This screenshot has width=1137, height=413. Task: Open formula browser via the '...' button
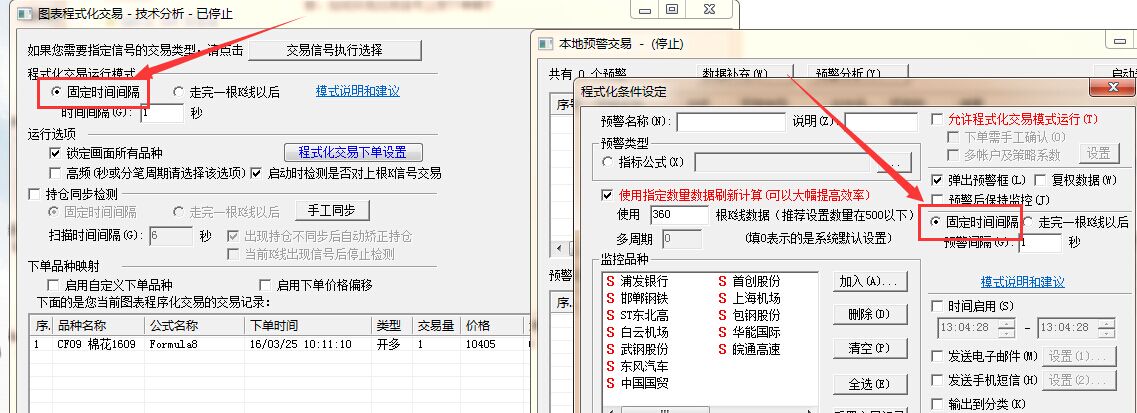click(896, 161)
